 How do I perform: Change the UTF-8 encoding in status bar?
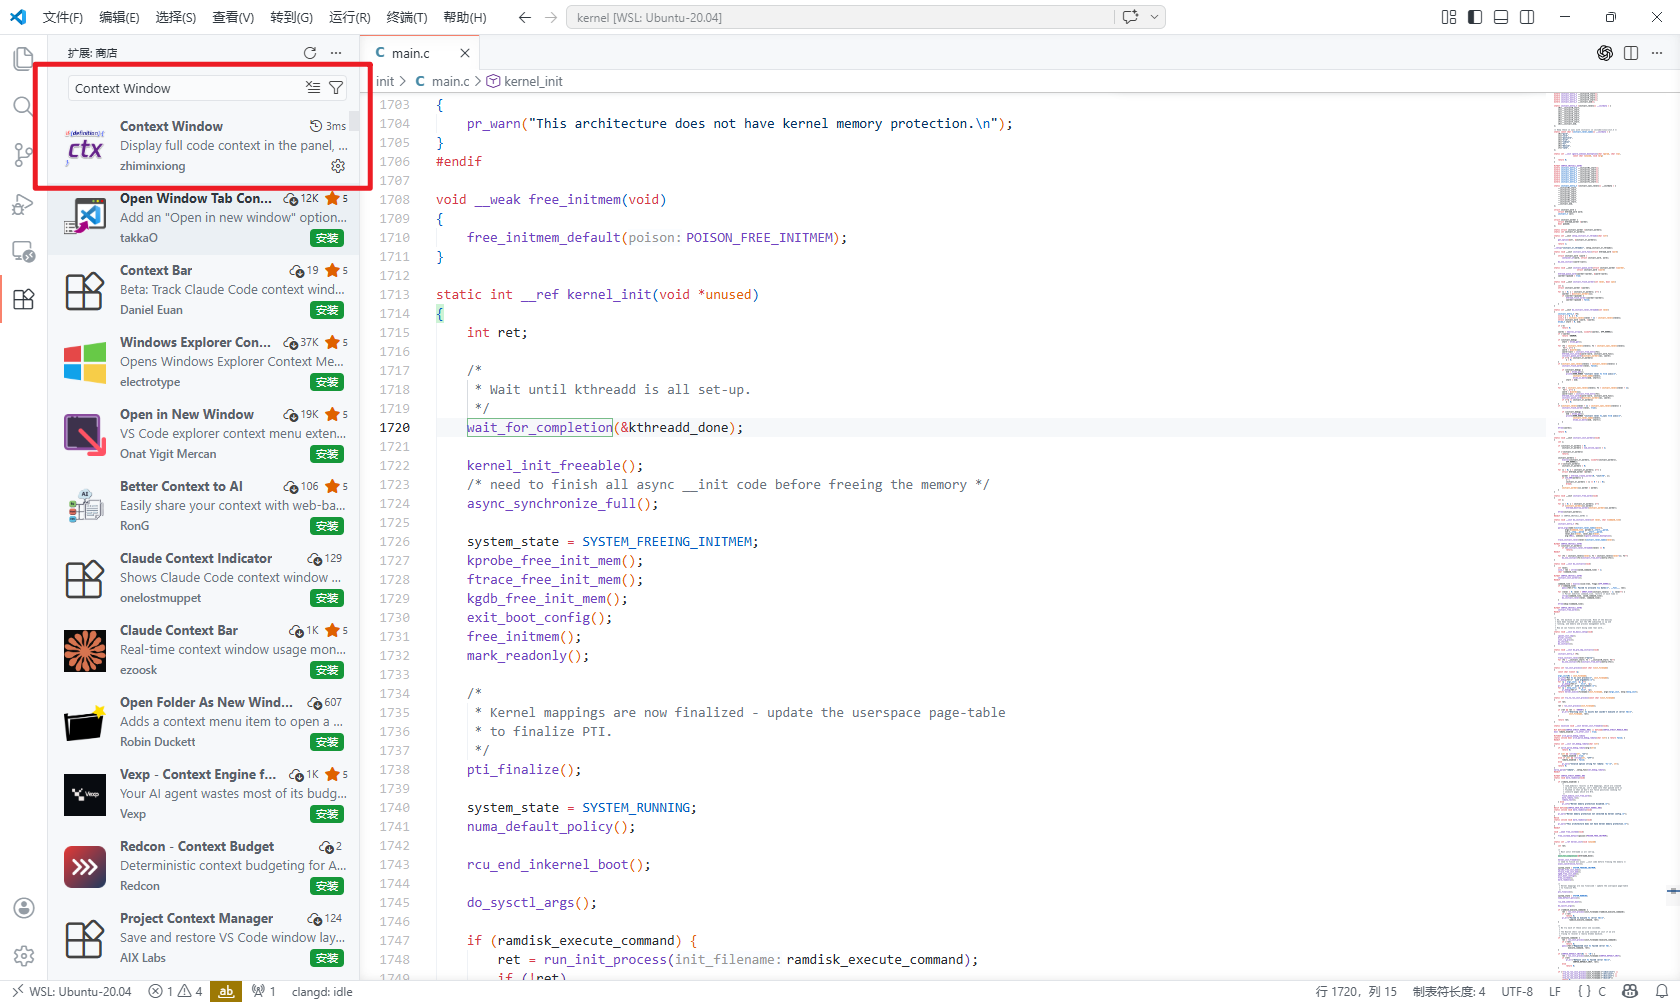point(1517,991)
